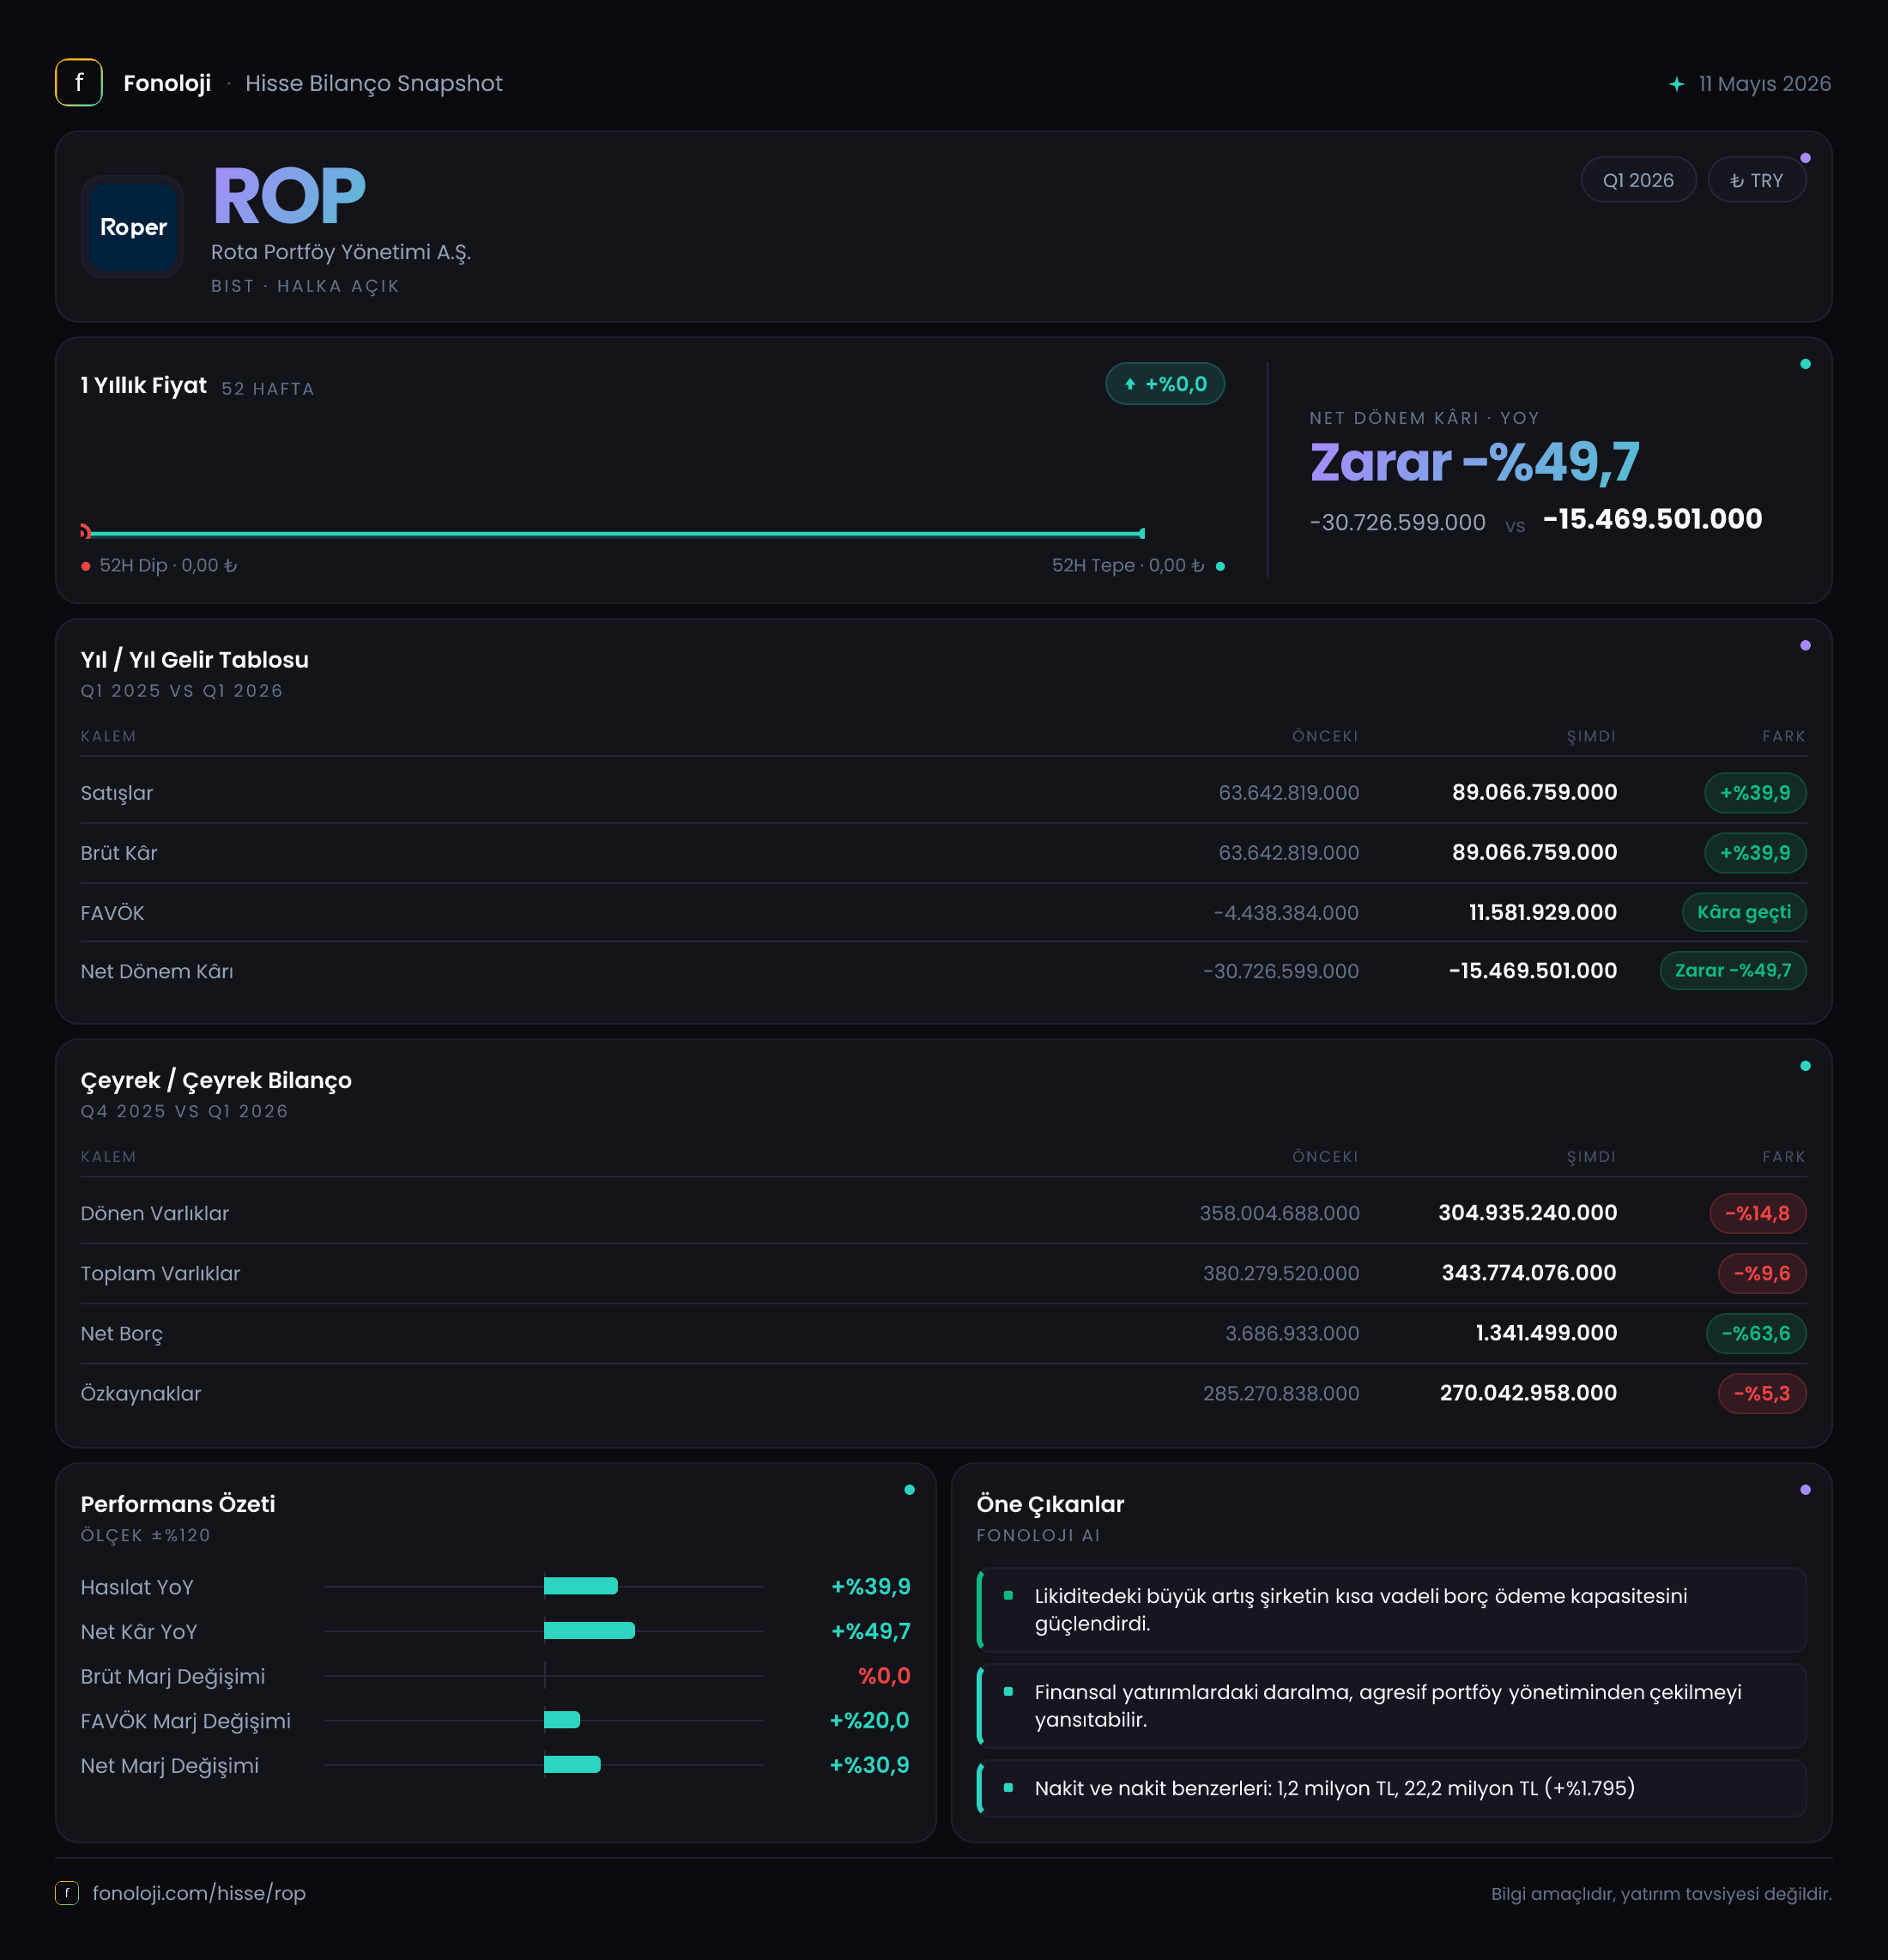The image size is (1888, 1960).
Task: Click the -%5,3 badge for Özkaynaklar
Action: pyautogui.click(x=1762, y=1393)
